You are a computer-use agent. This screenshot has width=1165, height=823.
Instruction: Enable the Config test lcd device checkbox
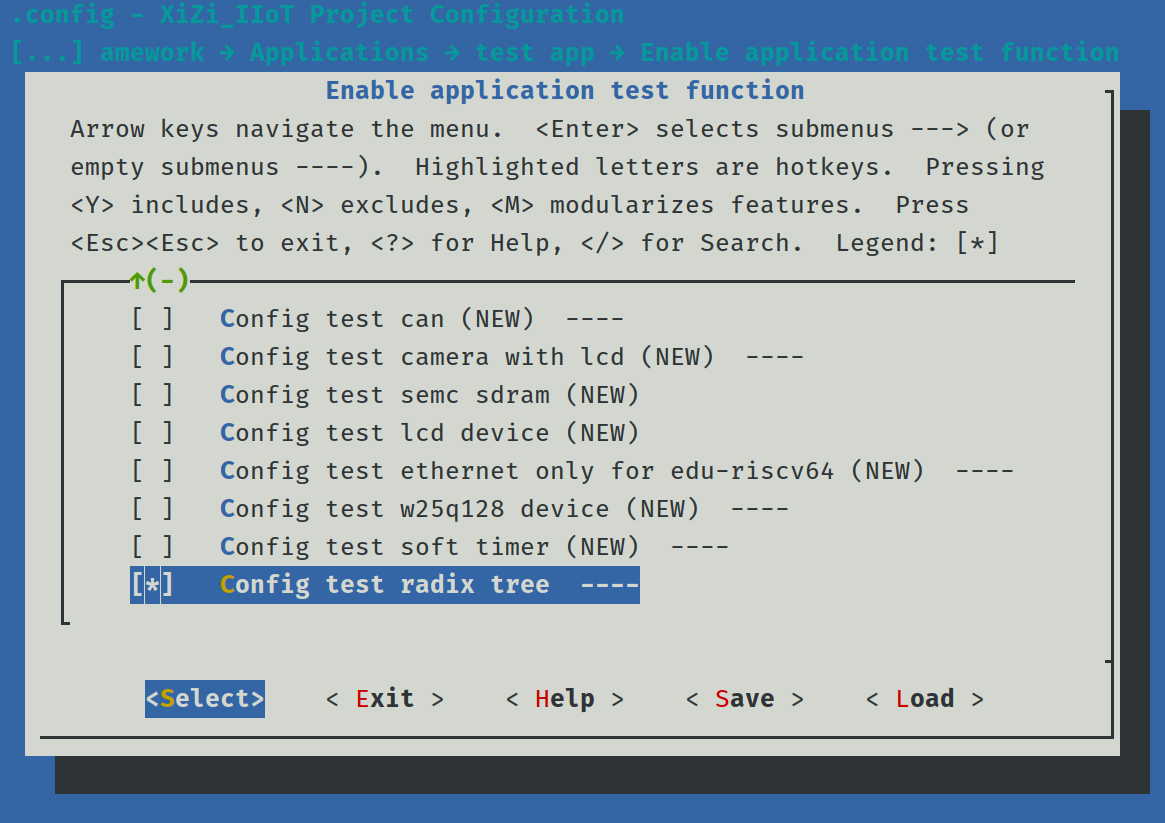152,433
